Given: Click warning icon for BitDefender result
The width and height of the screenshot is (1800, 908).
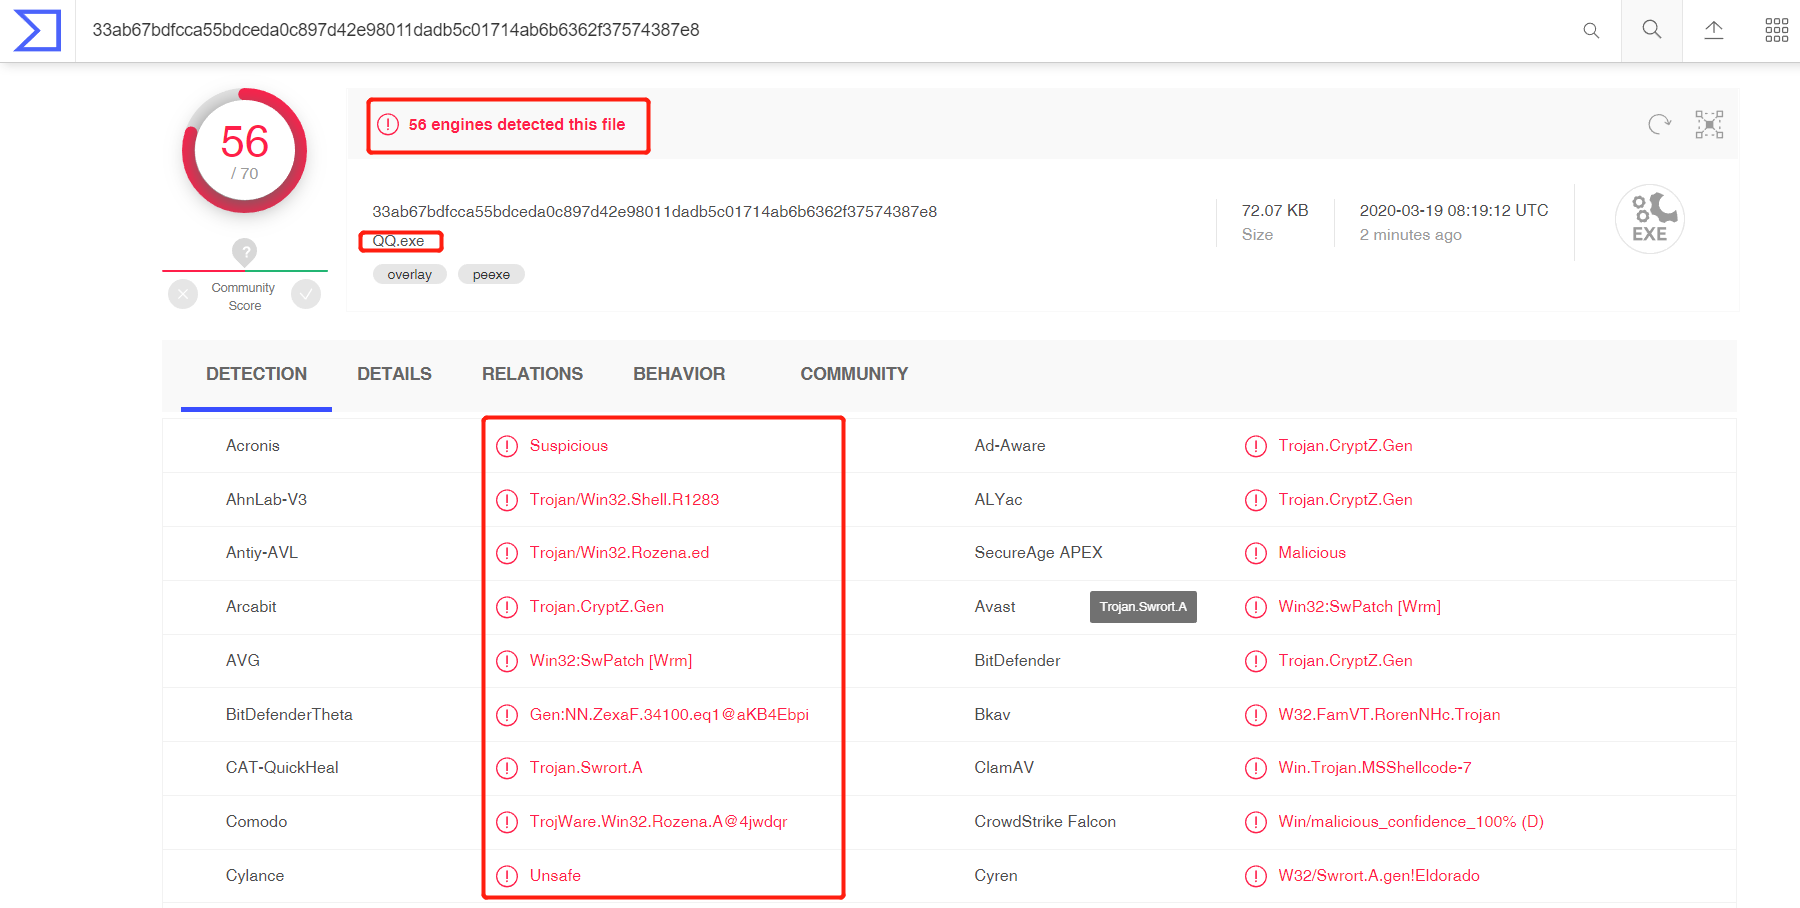Looking at the screenshot, I should point(1255,661).
